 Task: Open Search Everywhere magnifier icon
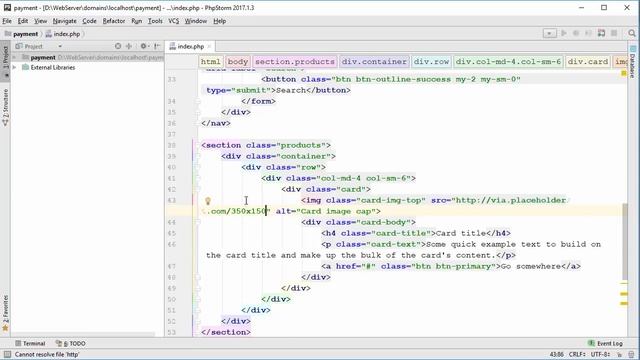632,33
